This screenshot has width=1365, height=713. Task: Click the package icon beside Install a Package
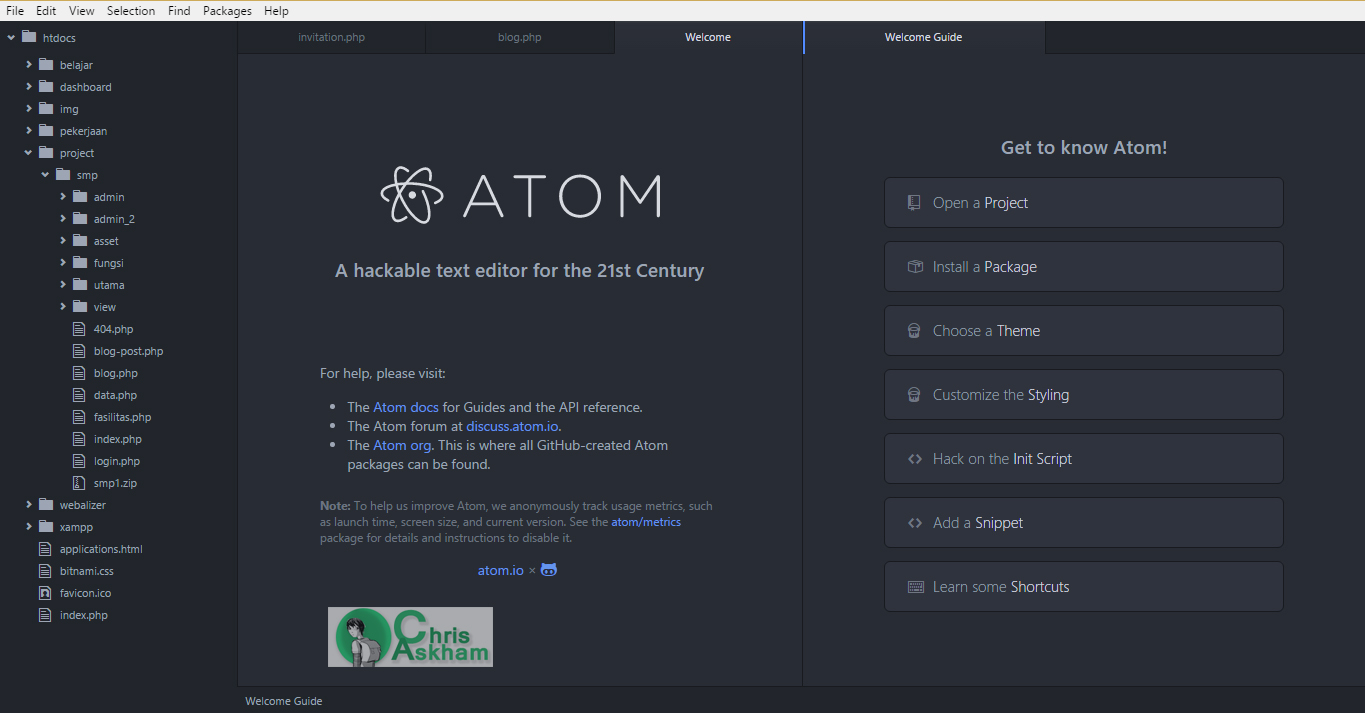[x=913, y=266]
